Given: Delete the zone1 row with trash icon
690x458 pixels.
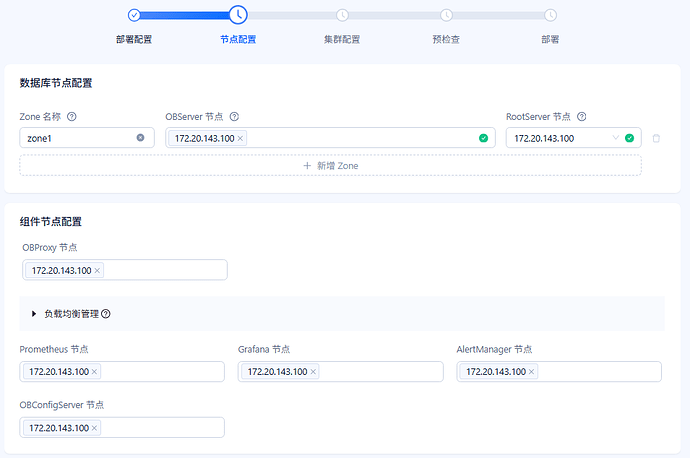Looking at the screenshot, I should [x=656, y=139].
